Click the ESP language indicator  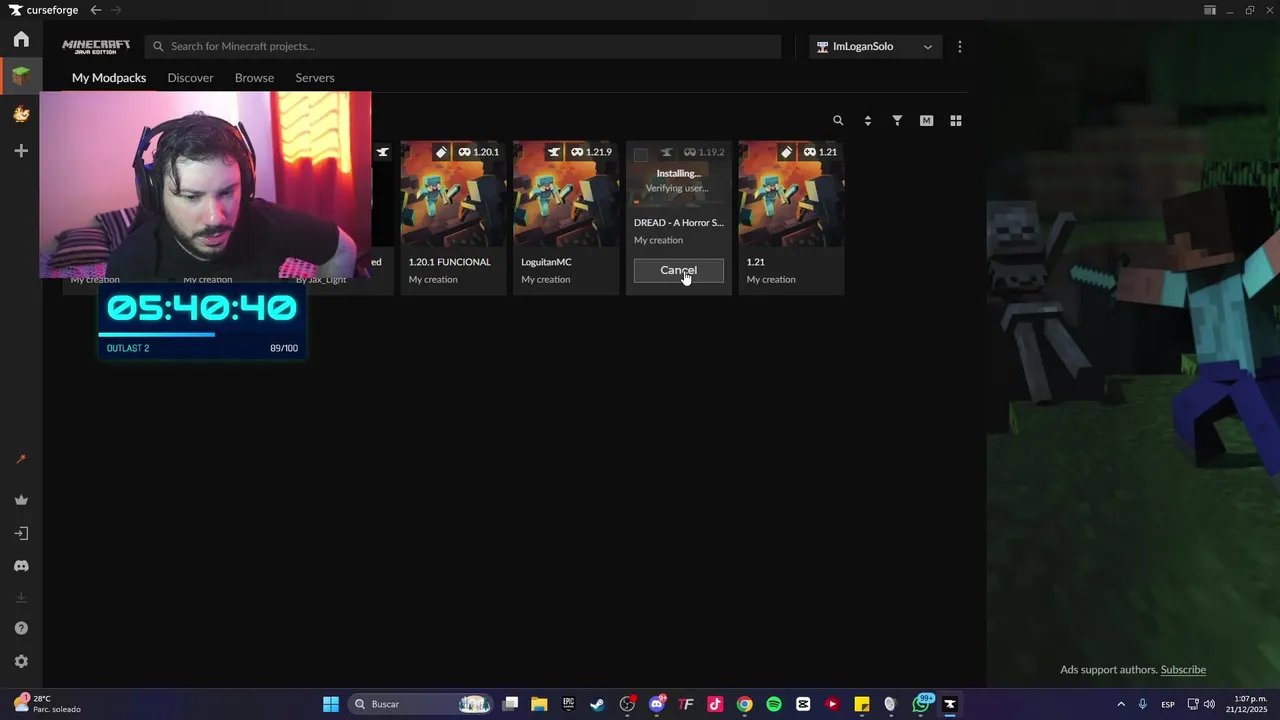pyautogui.click(x=1168, y=705)
